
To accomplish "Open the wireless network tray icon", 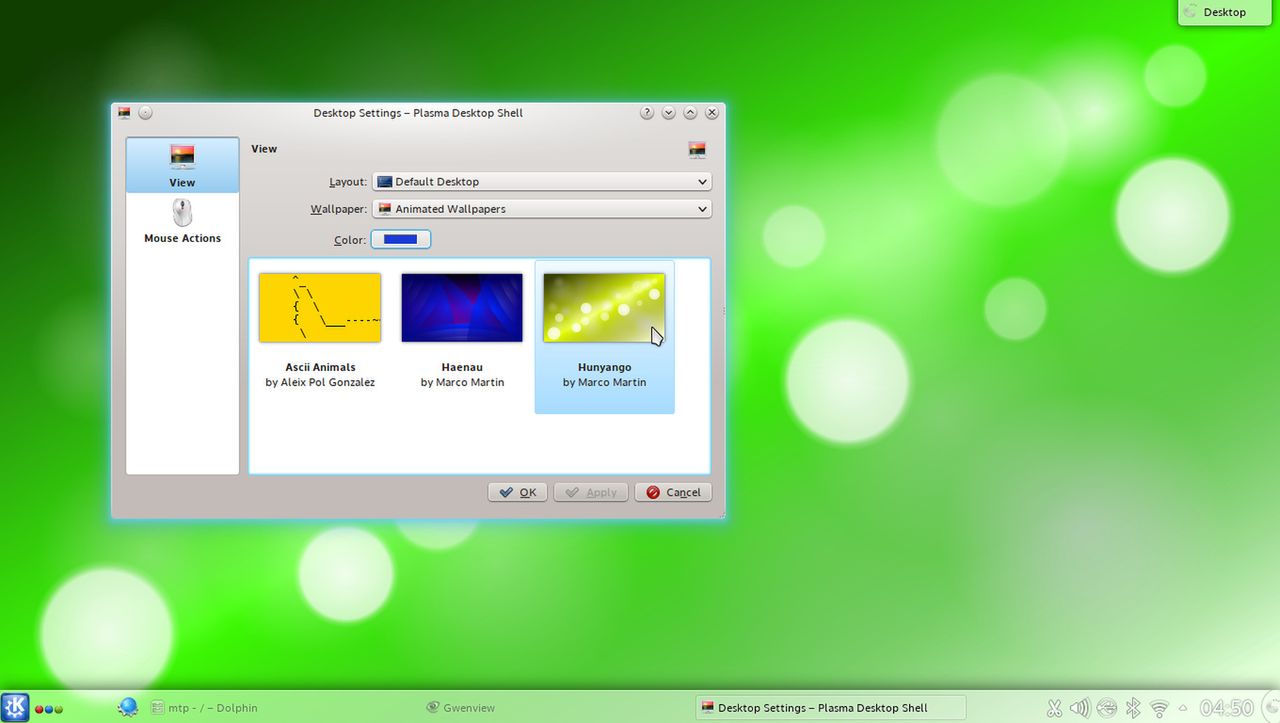I will [1159, 708].
